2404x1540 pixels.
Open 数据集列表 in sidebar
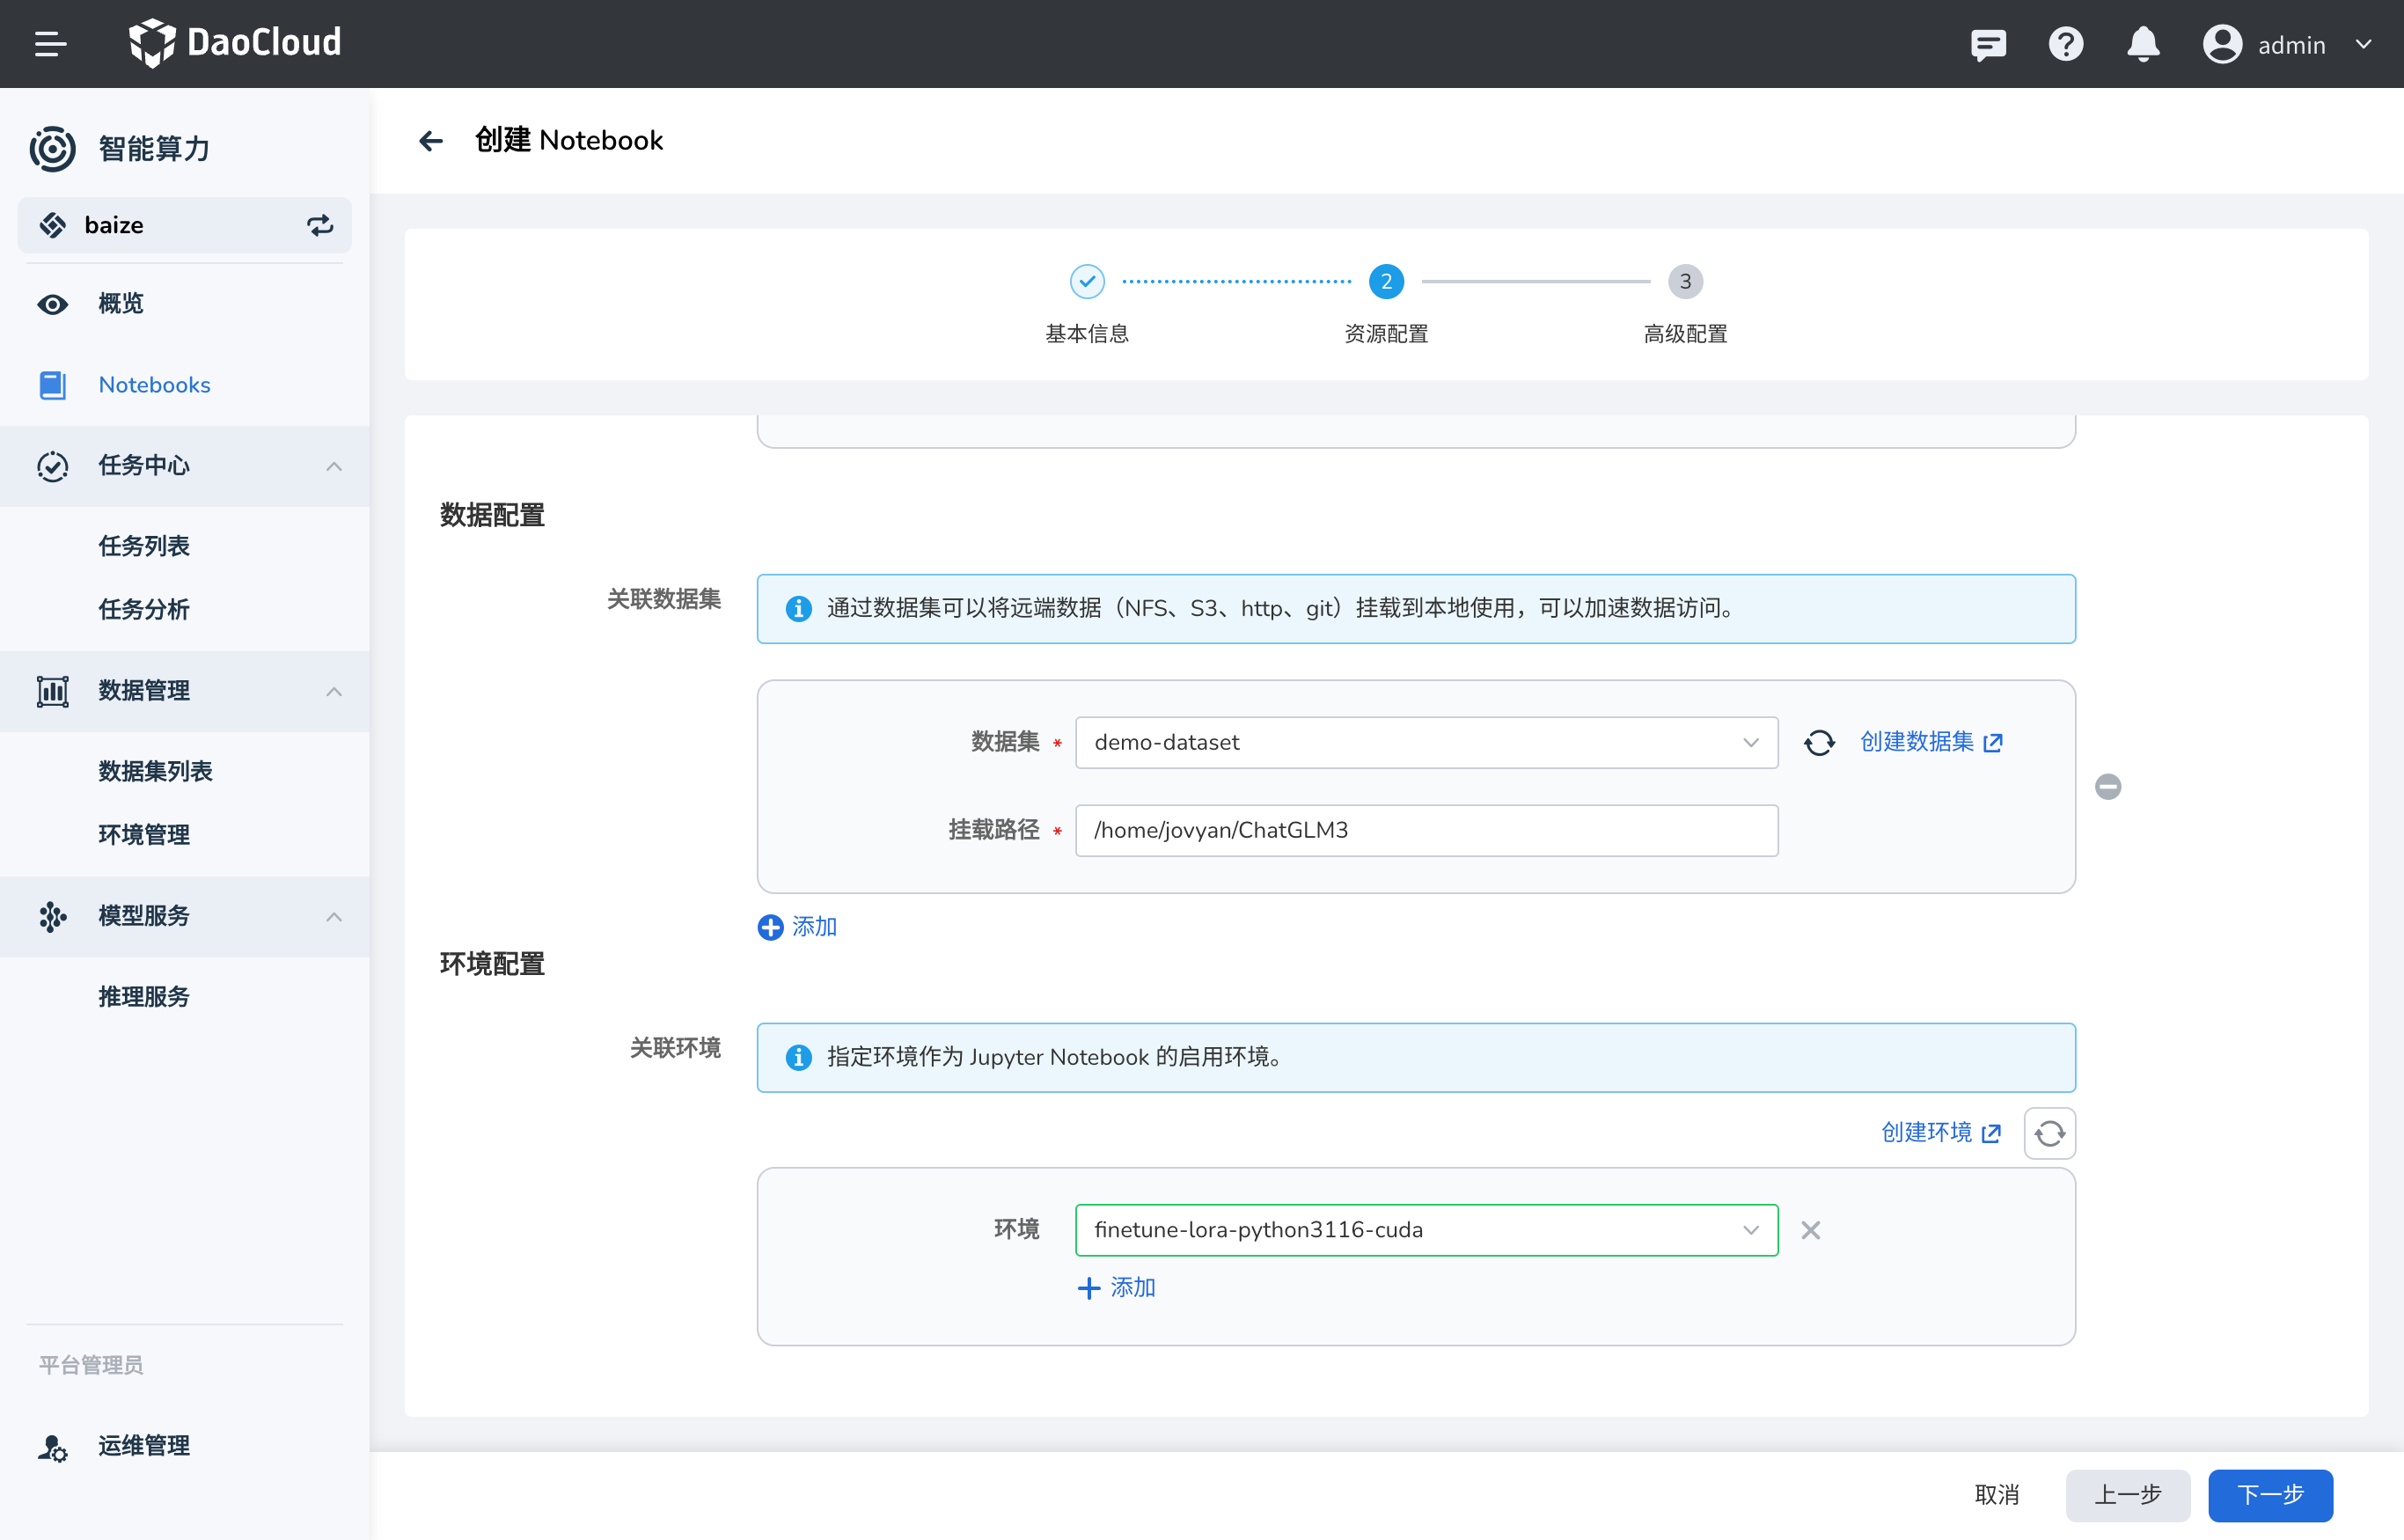pos(155,771)
